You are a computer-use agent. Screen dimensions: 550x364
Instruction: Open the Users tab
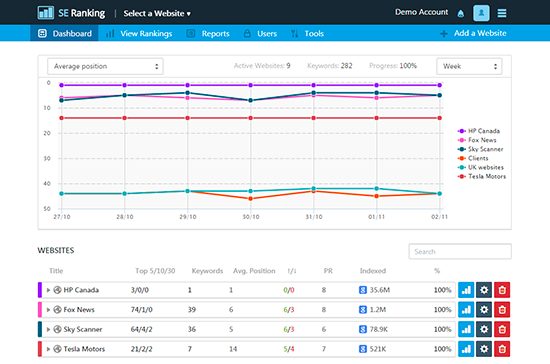pyautogui.click(x=260, y=34)
